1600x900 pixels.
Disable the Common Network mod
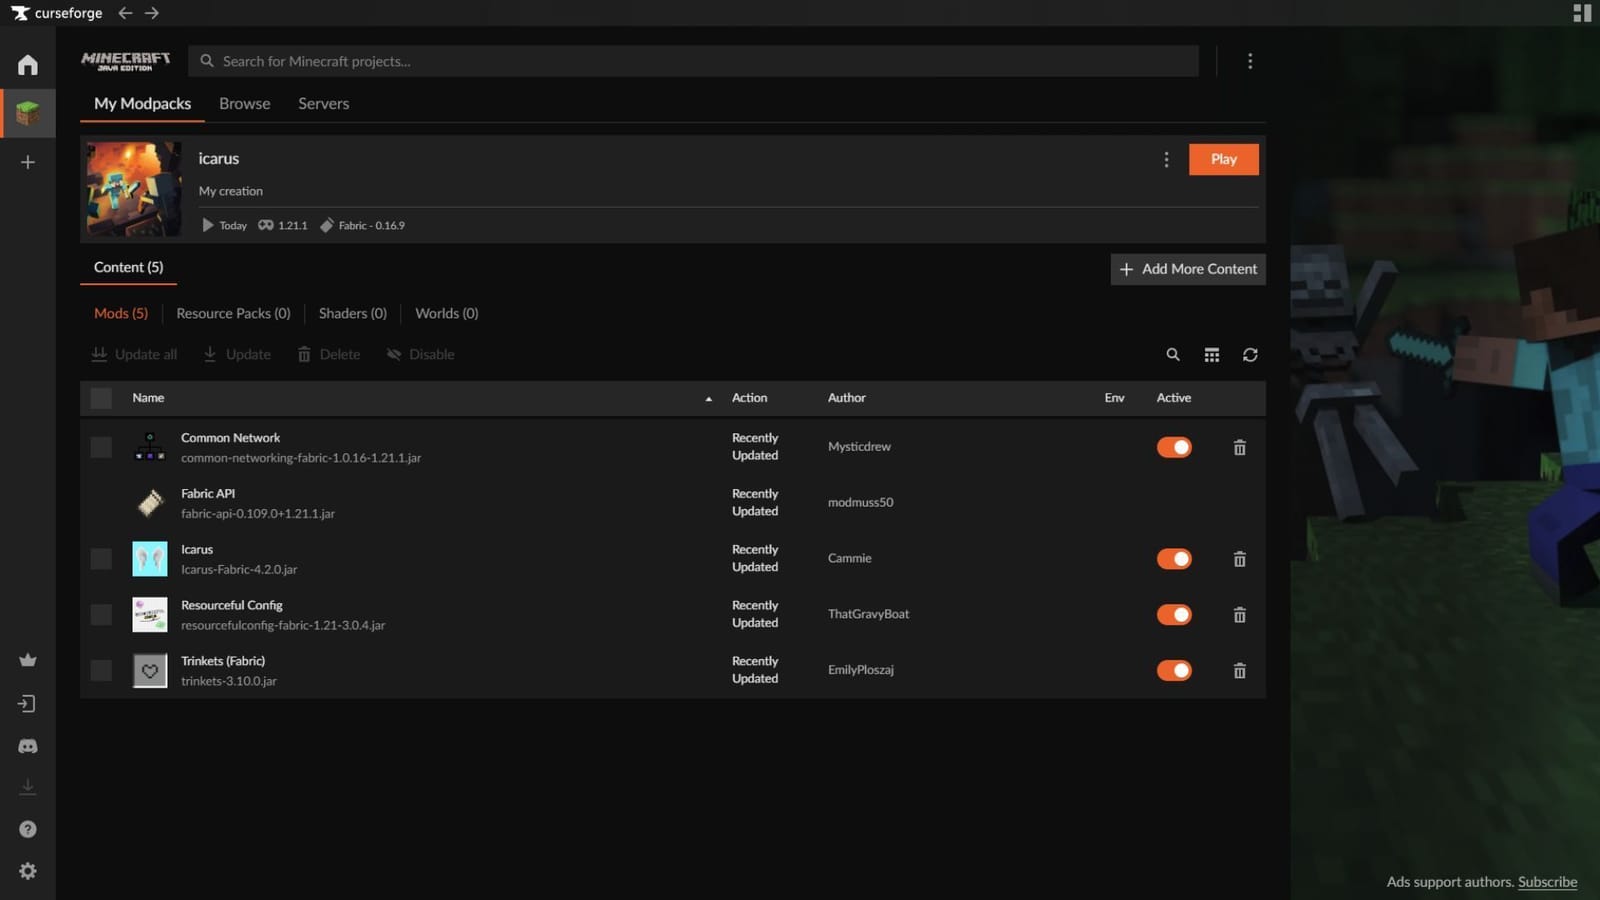[x=1174, y=447]
